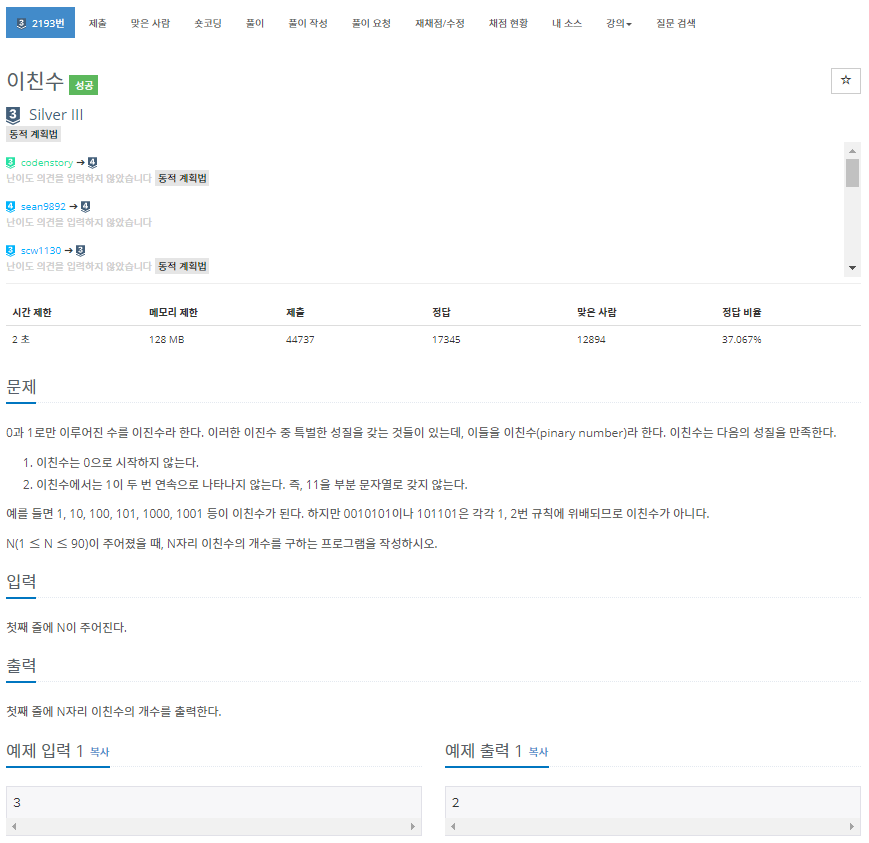Switch to the 숏코딩 tab
The width and height of the screenshot is (869, 843).
pyautogui.click(x=208, y=23)
